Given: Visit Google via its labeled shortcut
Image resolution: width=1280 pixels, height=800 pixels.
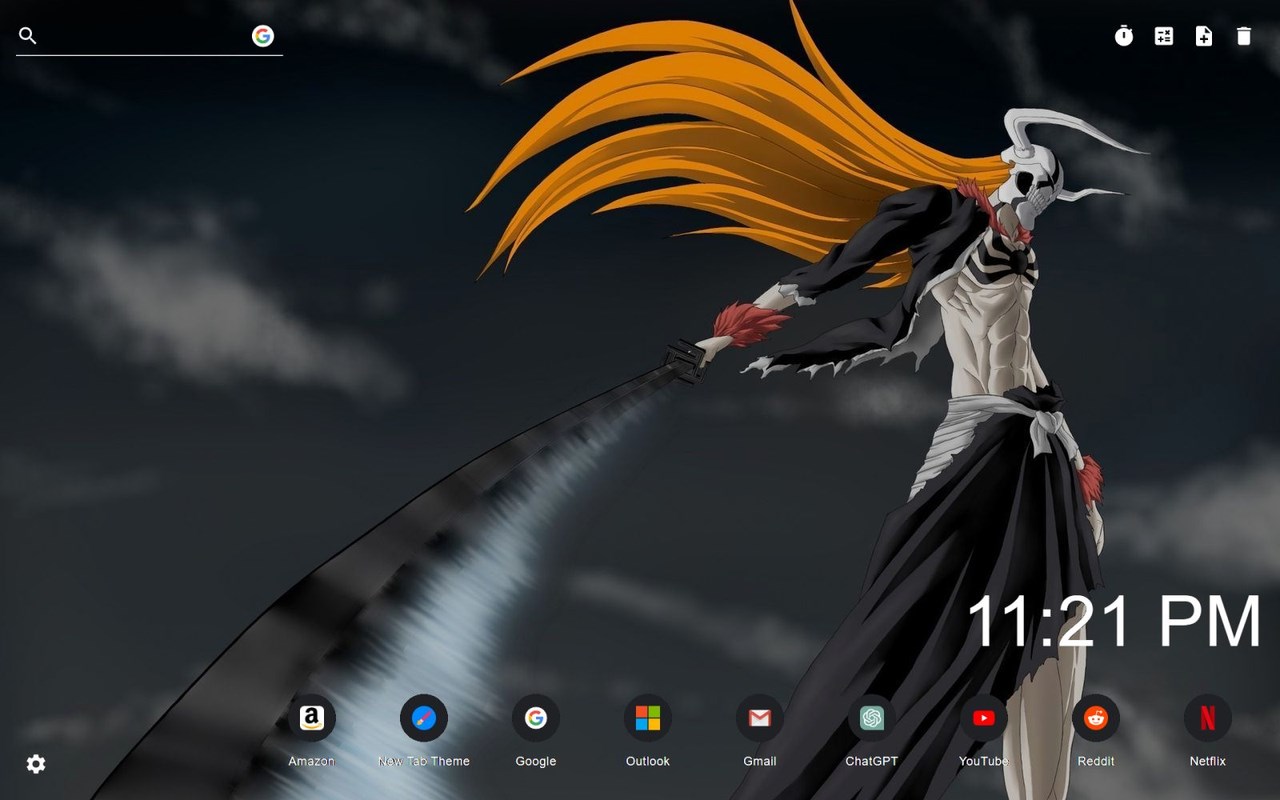Looking at the screenshot, I should click(535, 717).
